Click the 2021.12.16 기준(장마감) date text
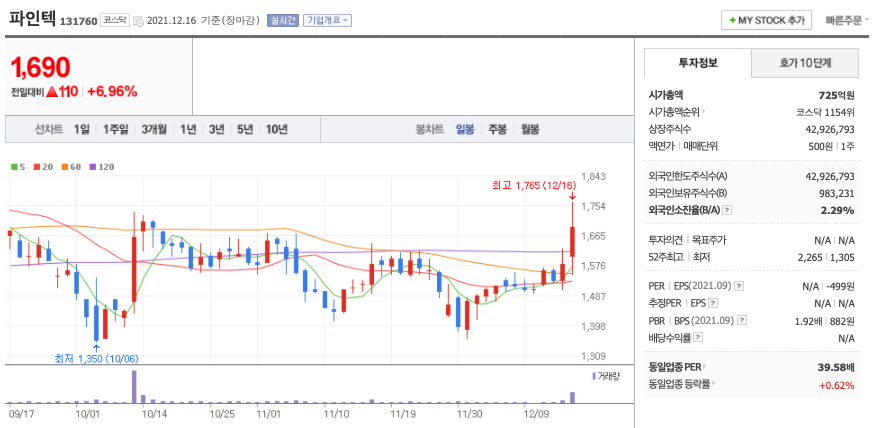874x428 pixels. click(203, 21)
